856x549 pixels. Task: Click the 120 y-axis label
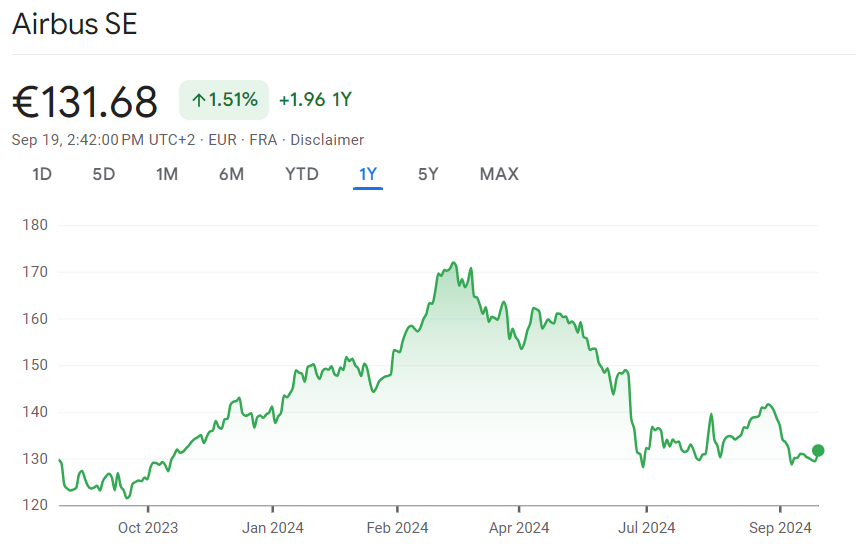coord(35,505)
